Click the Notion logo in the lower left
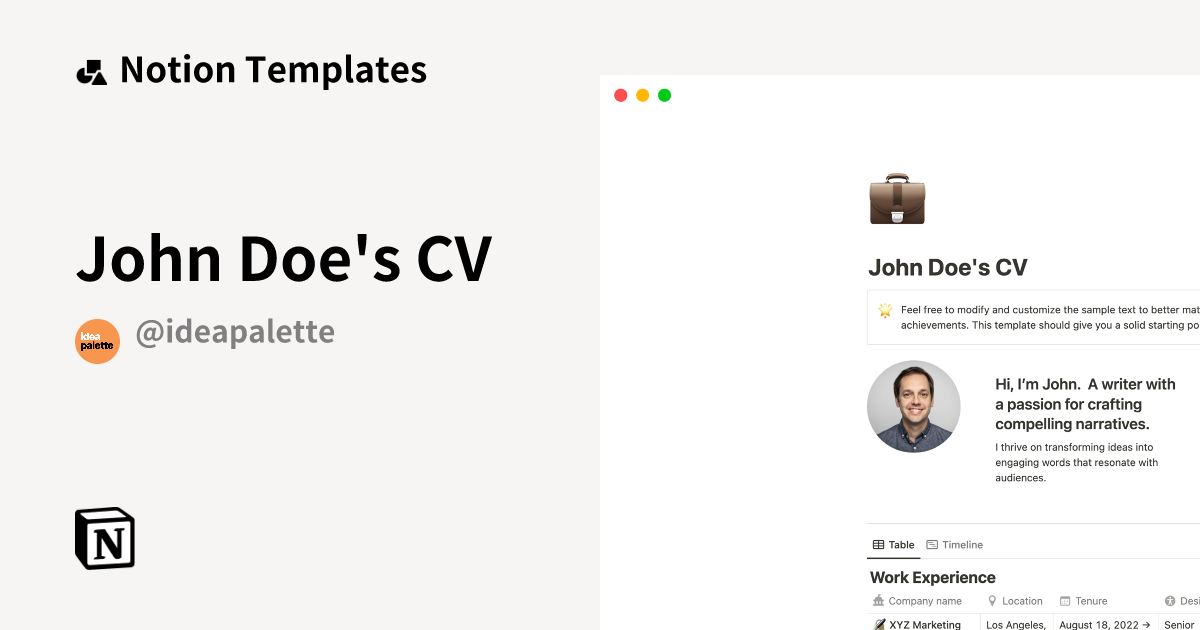Image resolution: width=1200 pixels, height=630 pixels. (103, 538)
